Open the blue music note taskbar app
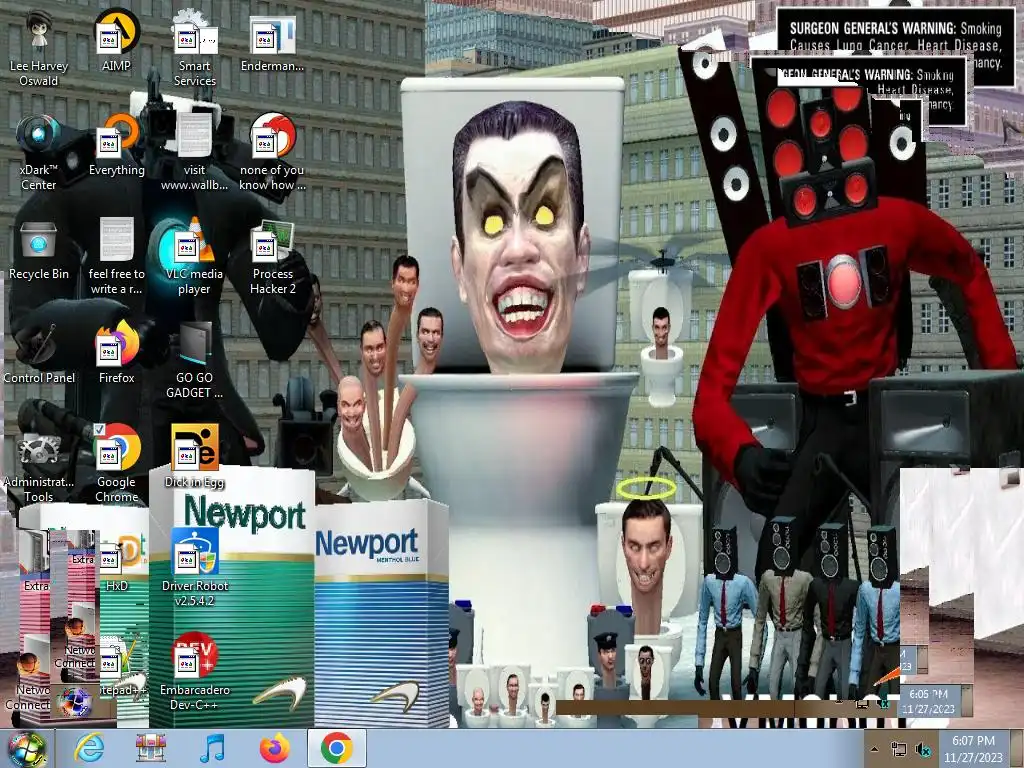 (x=212, y=748)
